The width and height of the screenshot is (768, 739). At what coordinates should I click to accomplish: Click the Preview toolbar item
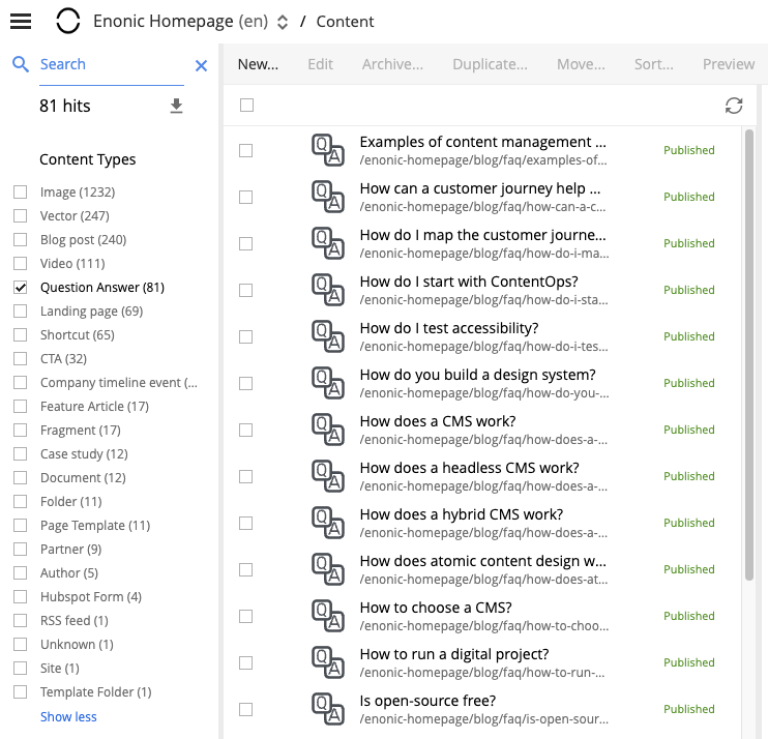click(x=728, y=64)
